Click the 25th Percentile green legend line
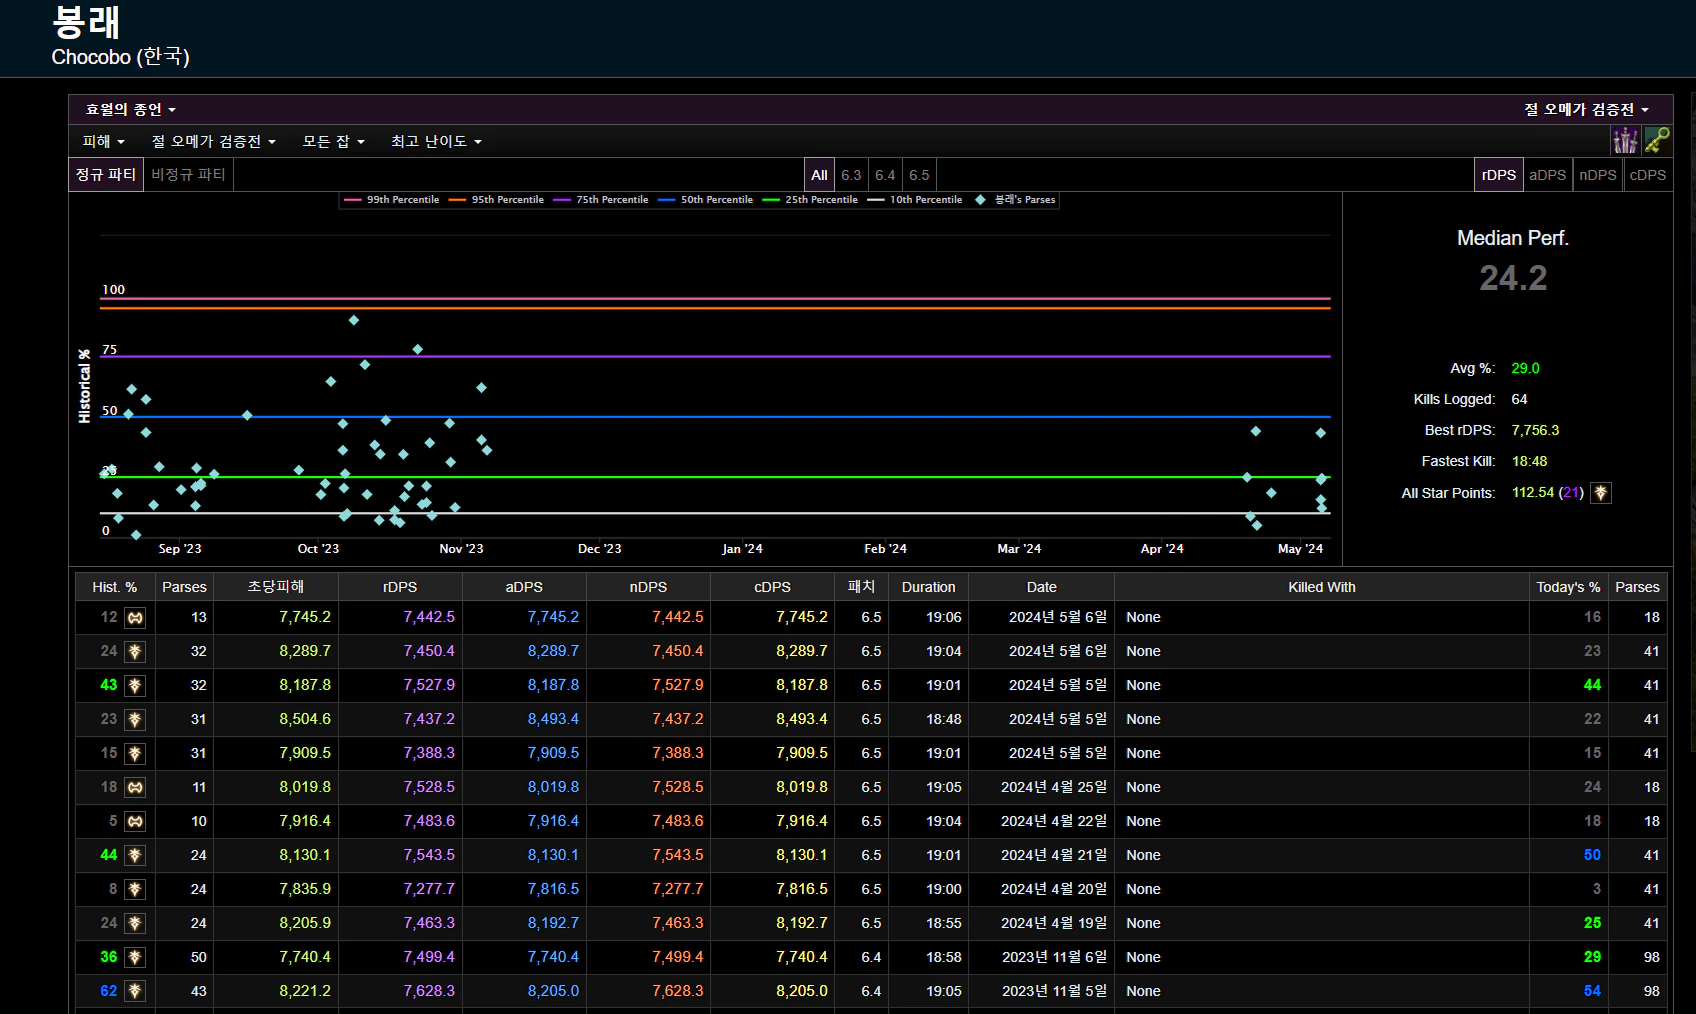Viewport: 1696px width, 1014px height. tap(810, 200)
